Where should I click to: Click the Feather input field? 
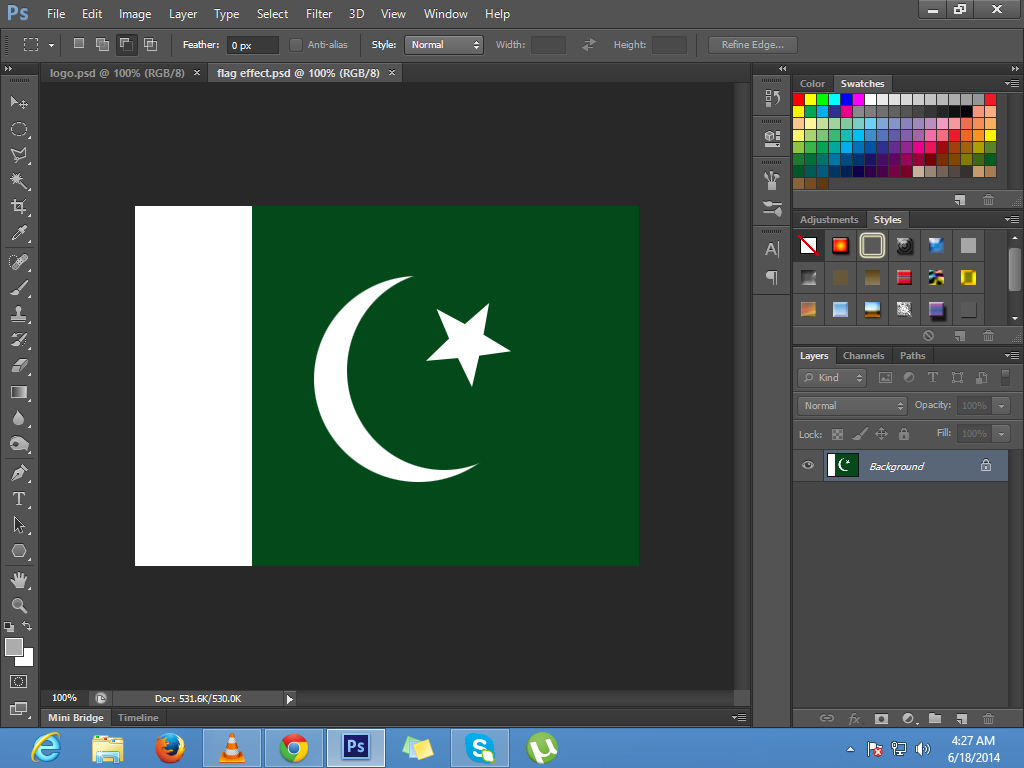pyautogui.click(x=252, y=45)
